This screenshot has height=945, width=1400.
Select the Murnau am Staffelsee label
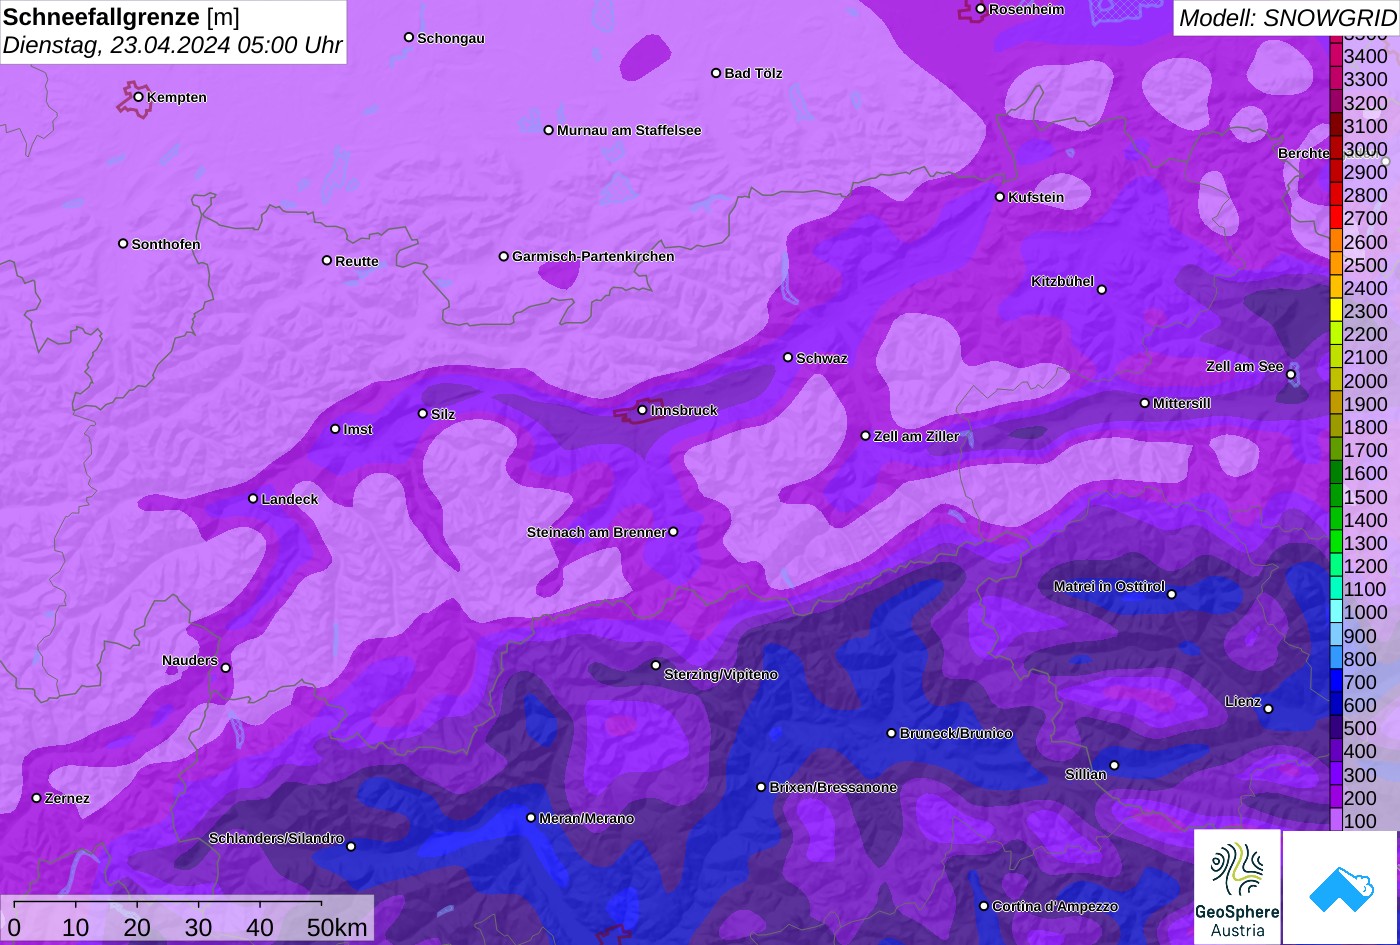[x=629, y=131]
